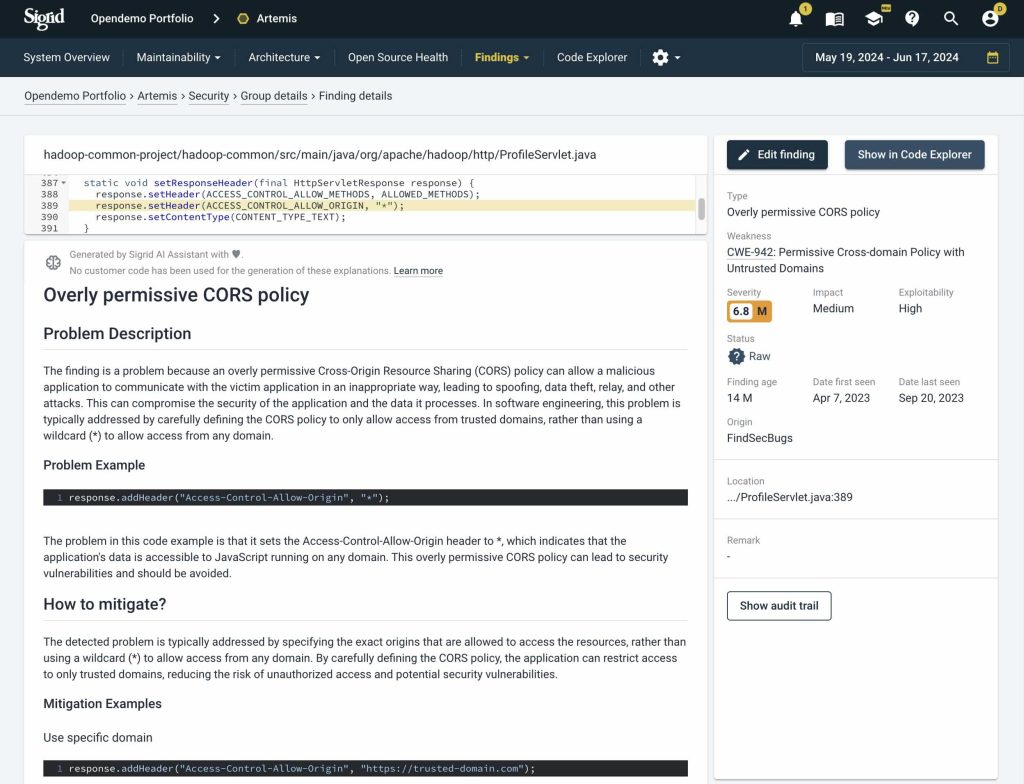Open the Learn more link

pyautogui.click(x=418, y=270)
